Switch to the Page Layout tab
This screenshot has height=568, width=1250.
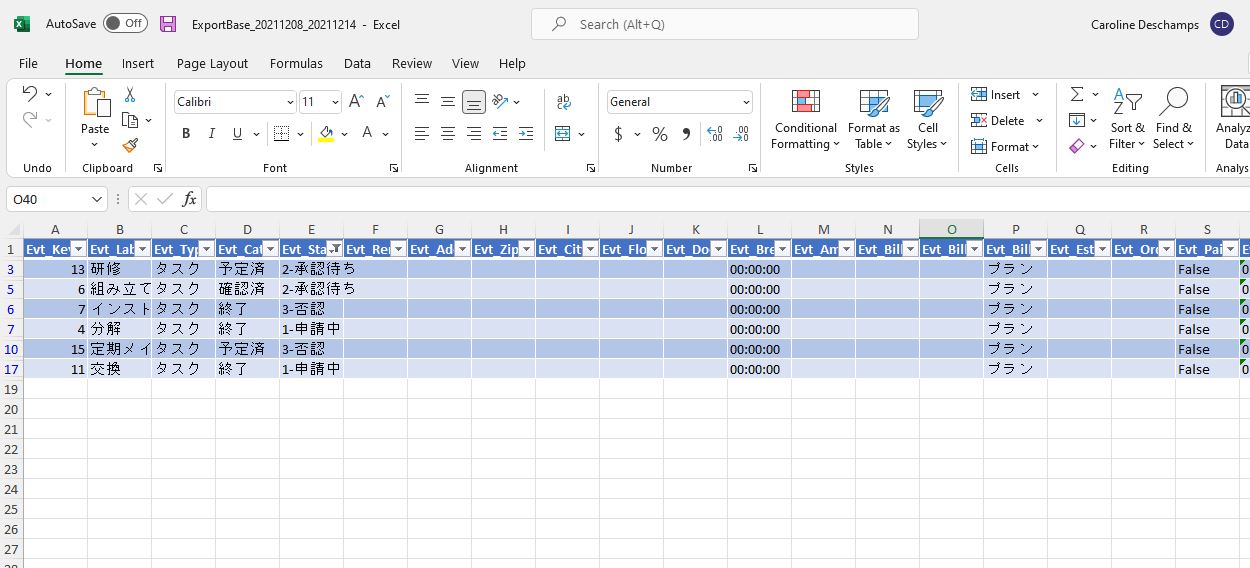[x=212, y=63]
